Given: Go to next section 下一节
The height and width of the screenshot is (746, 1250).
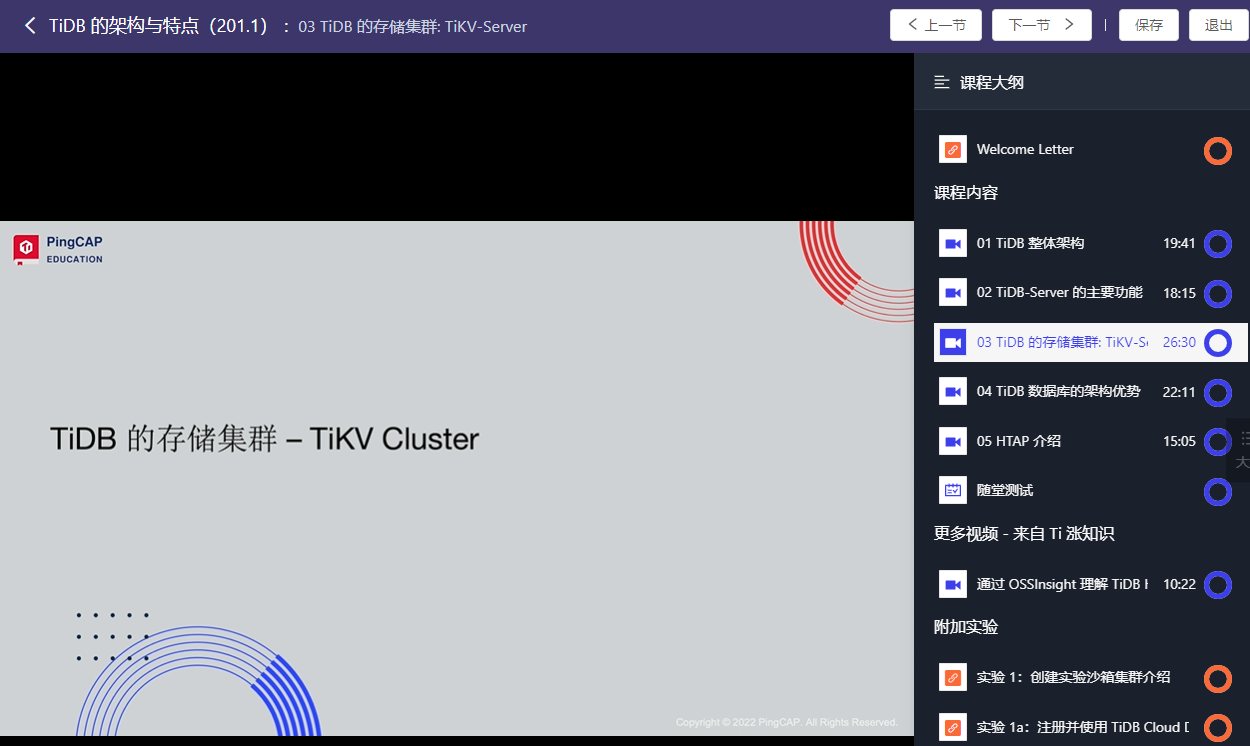Looking at the screenshot, I should pyautogui.click(x=1041, y=25).
